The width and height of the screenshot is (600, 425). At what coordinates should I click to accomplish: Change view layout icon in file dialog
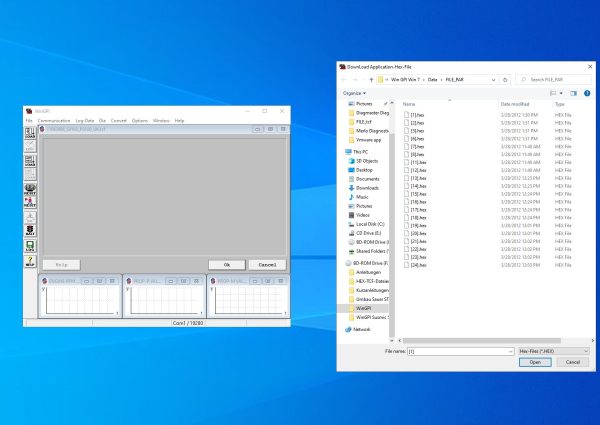553,93
